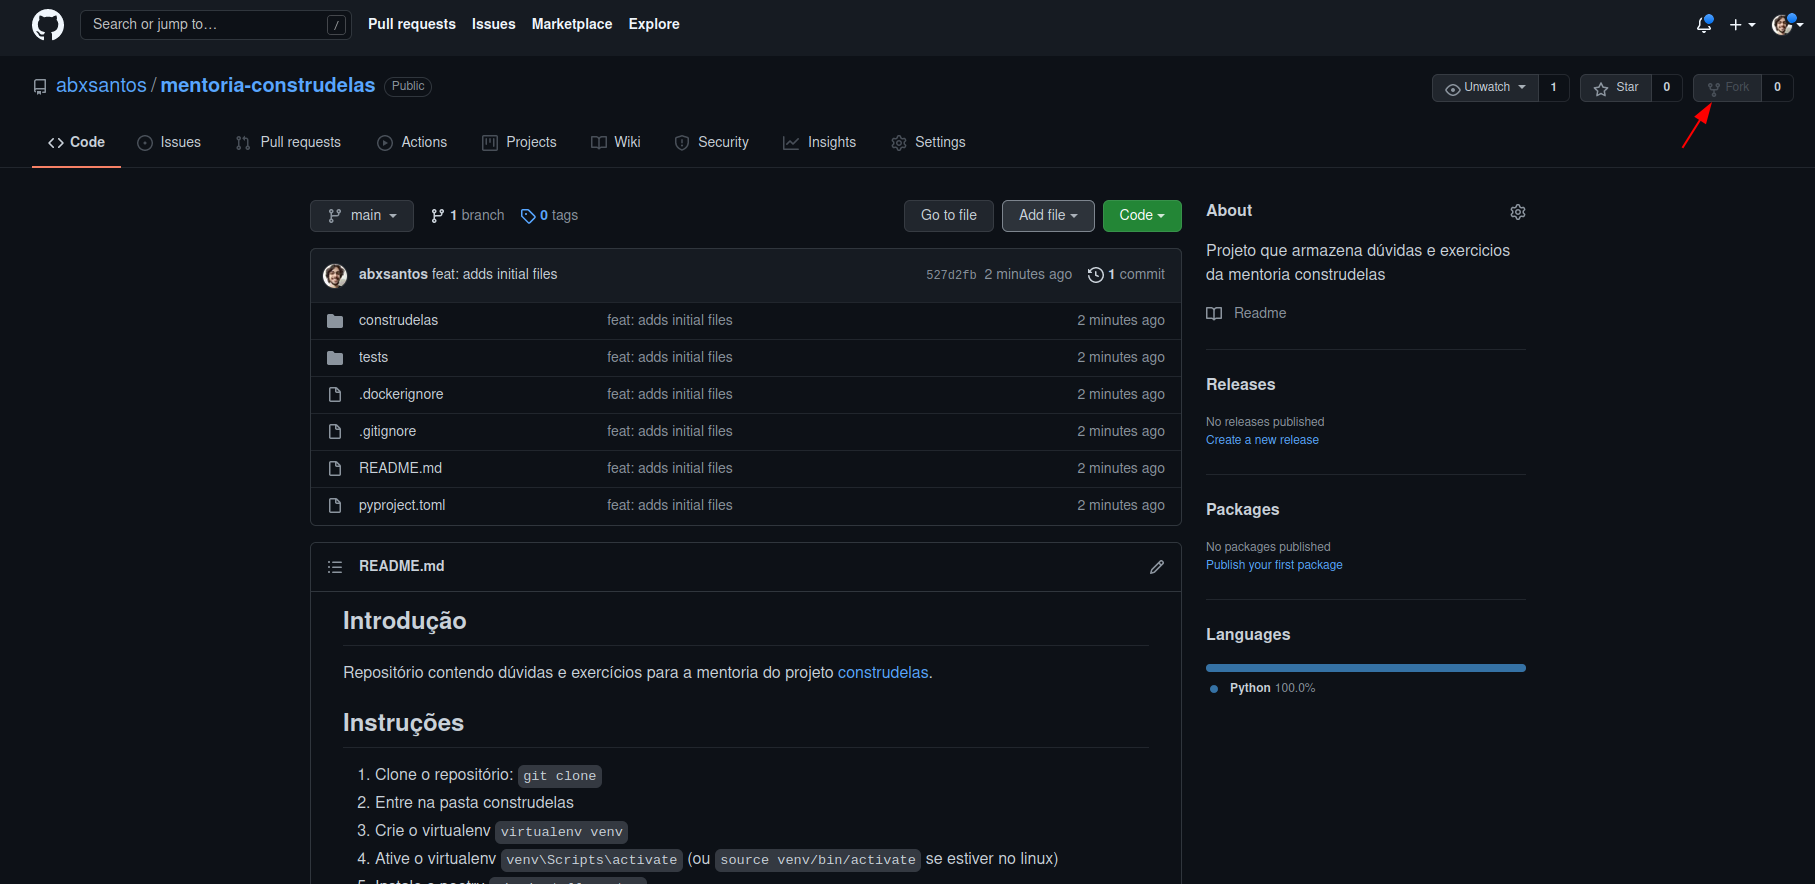Open the .gitignore file

pos(387,431)
